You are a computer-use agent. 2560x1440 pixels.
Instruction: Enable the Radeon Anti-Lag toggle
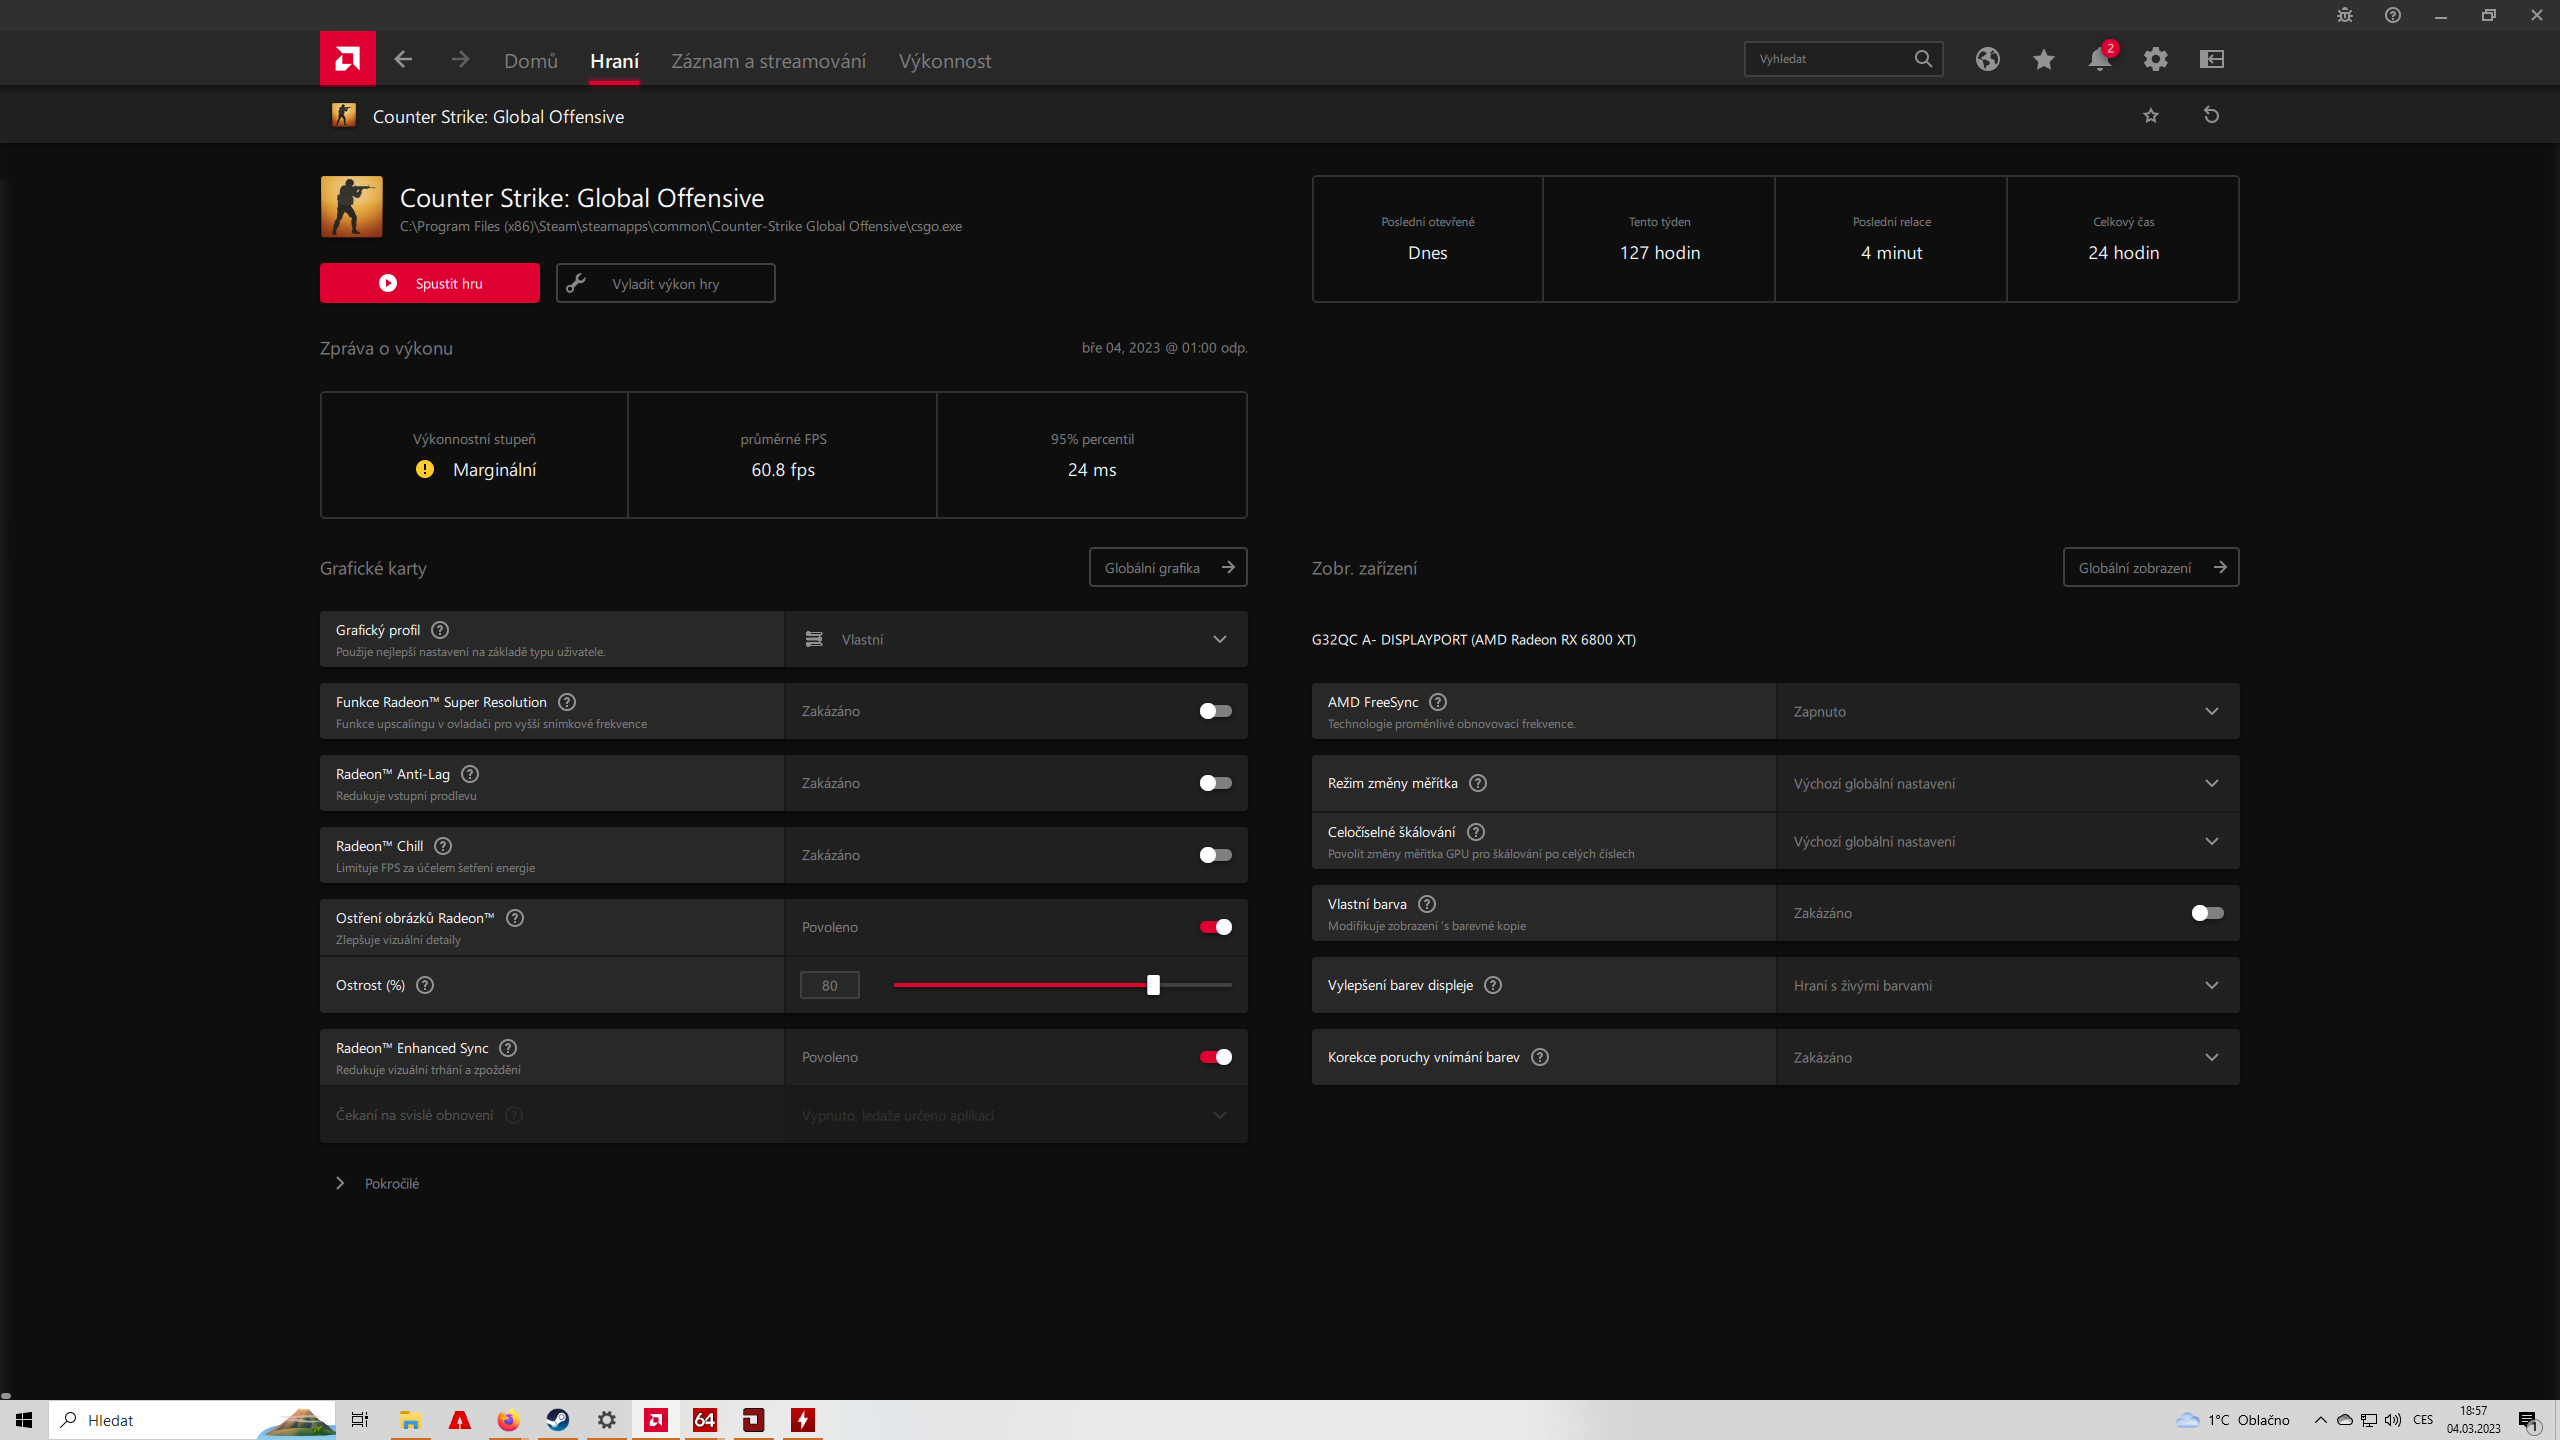(x=1215, y=783)
